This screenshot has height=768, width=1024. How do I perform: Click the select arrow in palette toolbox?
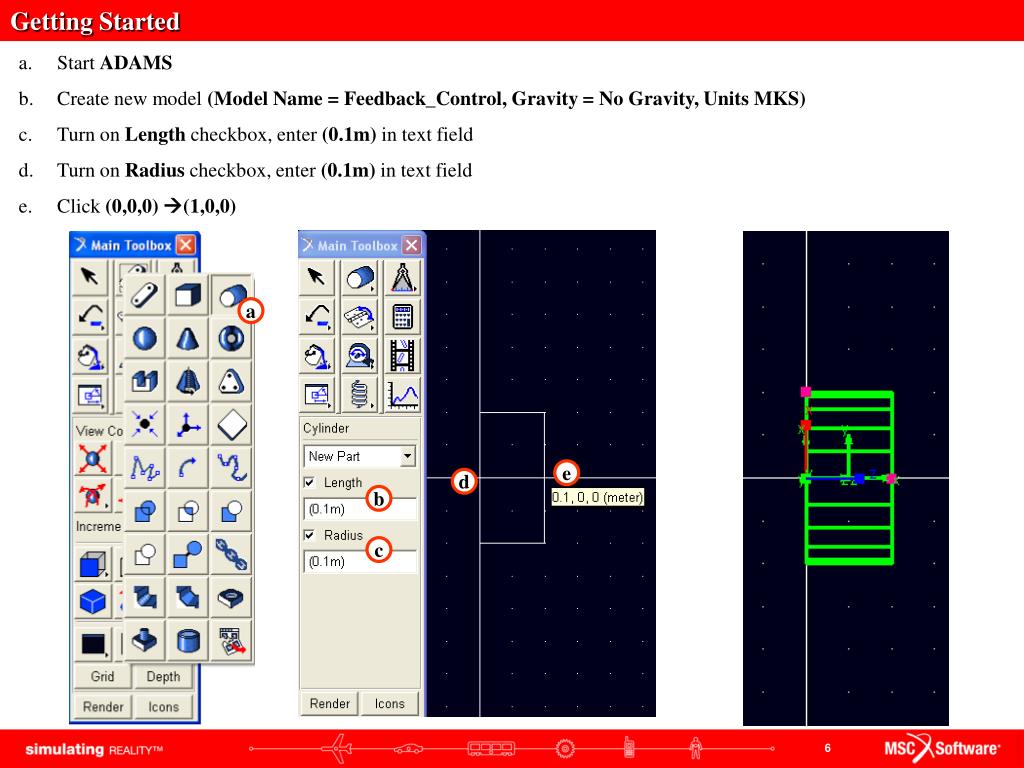pyautogui.click(x=91, y=277)
